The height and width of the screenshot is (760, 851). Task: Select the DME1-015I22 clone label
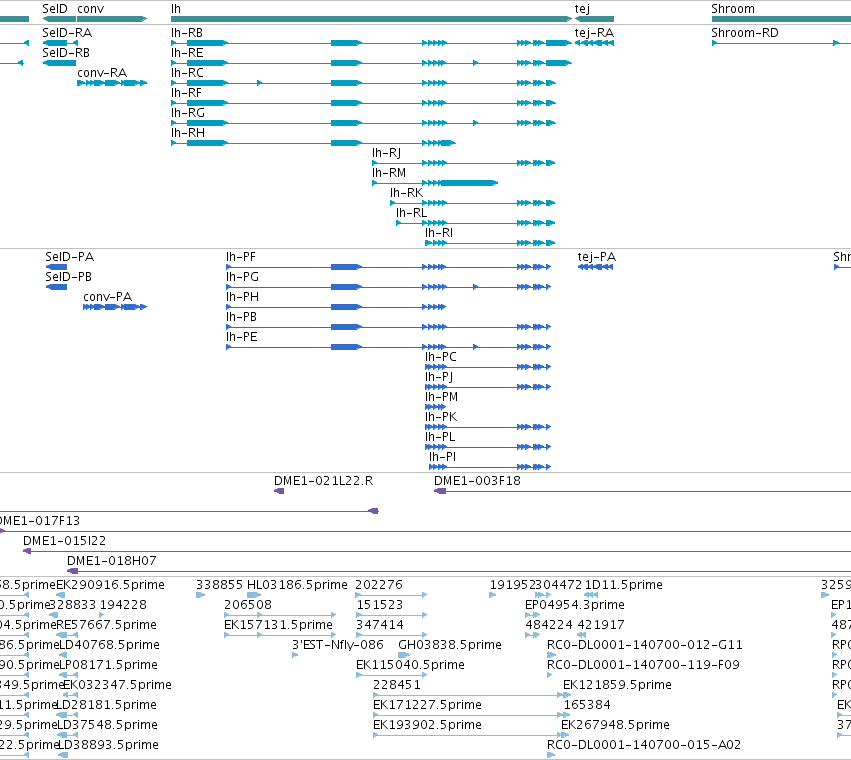(x=65, y=541)
